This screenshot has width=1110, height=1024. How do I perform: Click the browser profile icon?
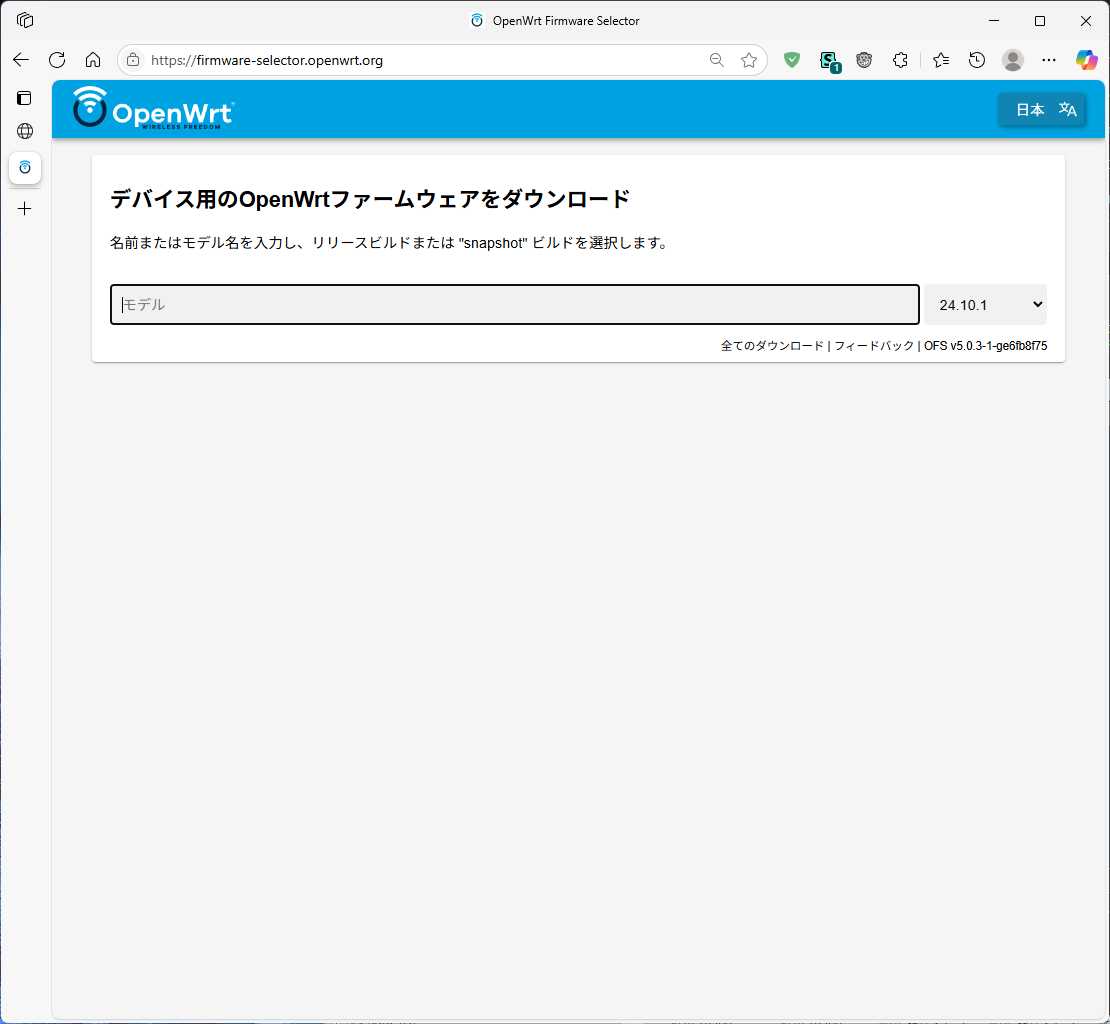[x=1012, y=60]
